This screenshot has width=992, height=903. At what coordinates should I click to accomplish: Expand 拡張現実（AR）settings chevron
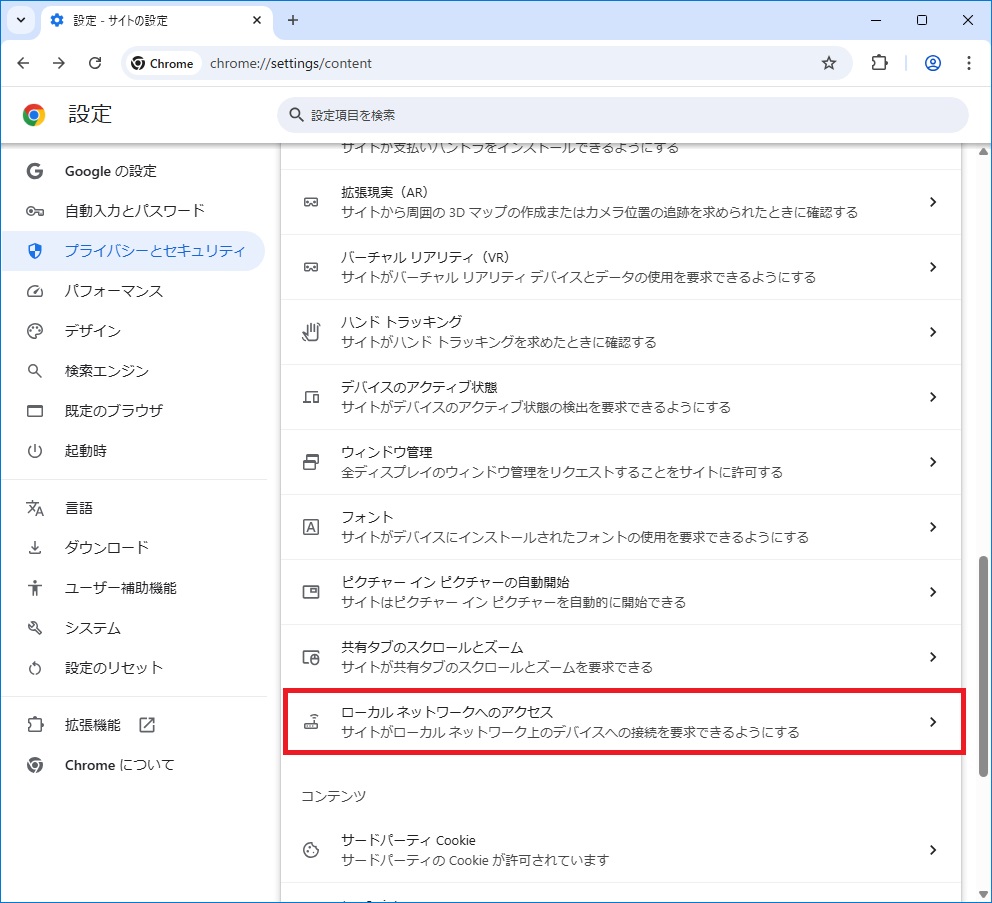click(x=932, y=202)
